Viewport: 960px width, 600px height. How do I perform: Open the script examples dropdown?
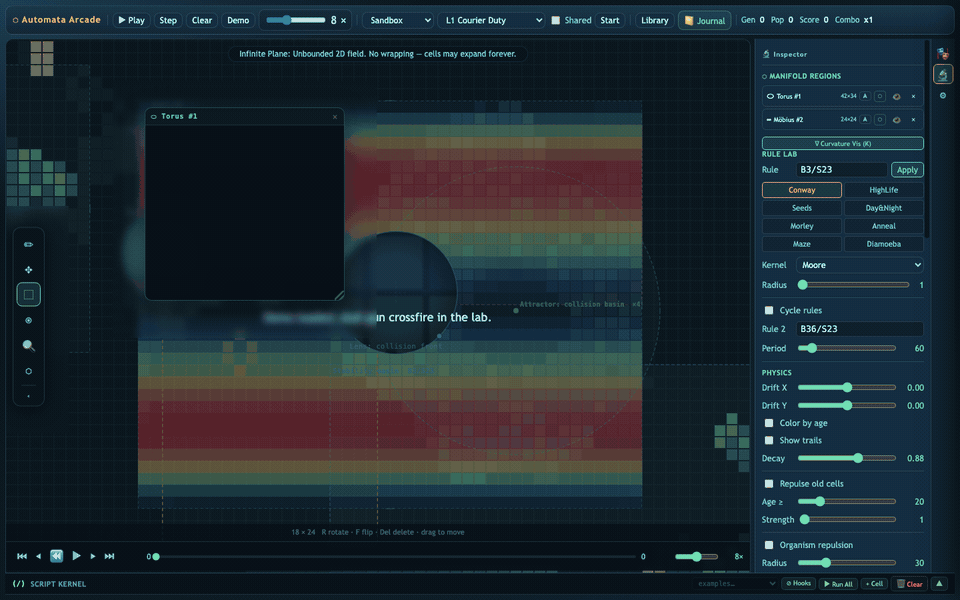point(736,583)
